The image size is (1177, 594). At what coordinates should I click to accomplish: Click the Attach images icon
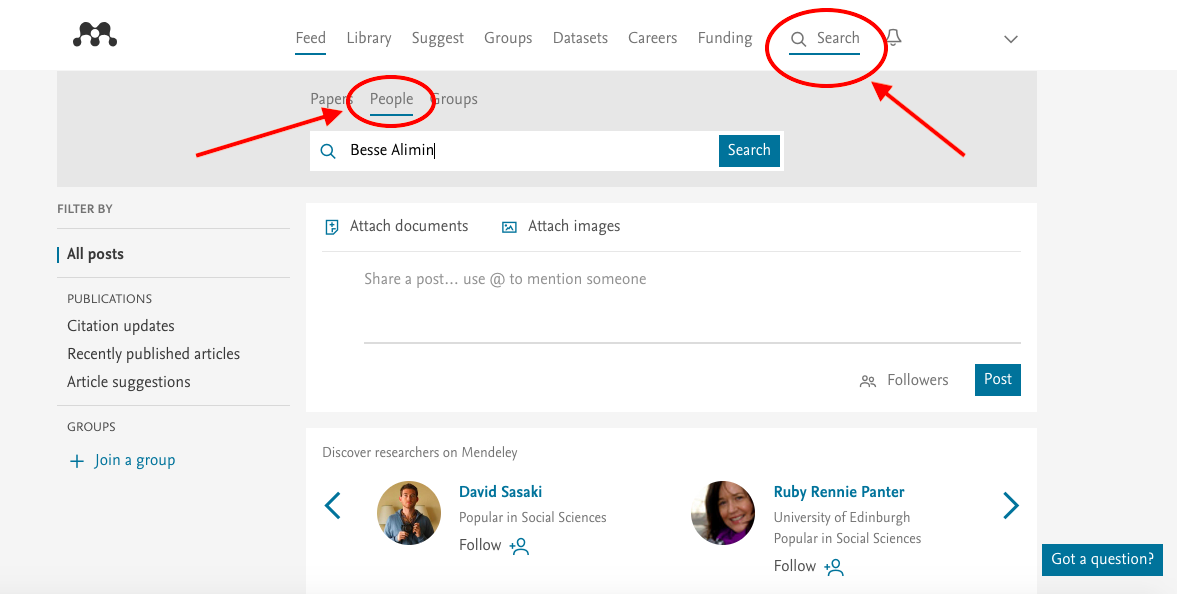coord(509,227)
